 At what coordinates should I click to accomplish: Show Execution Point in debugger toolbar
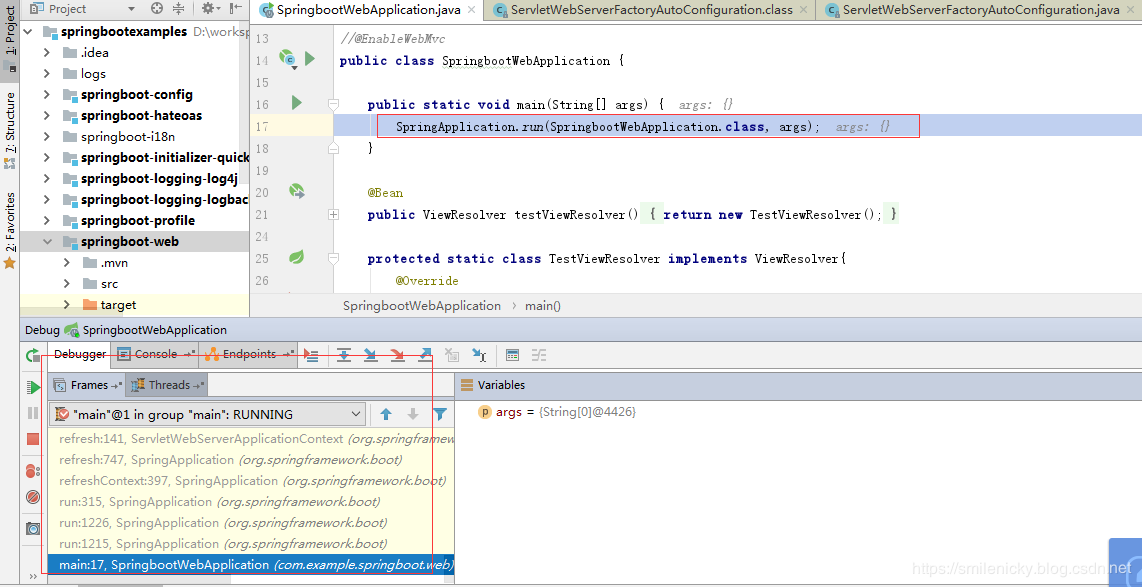click(312, 355)
